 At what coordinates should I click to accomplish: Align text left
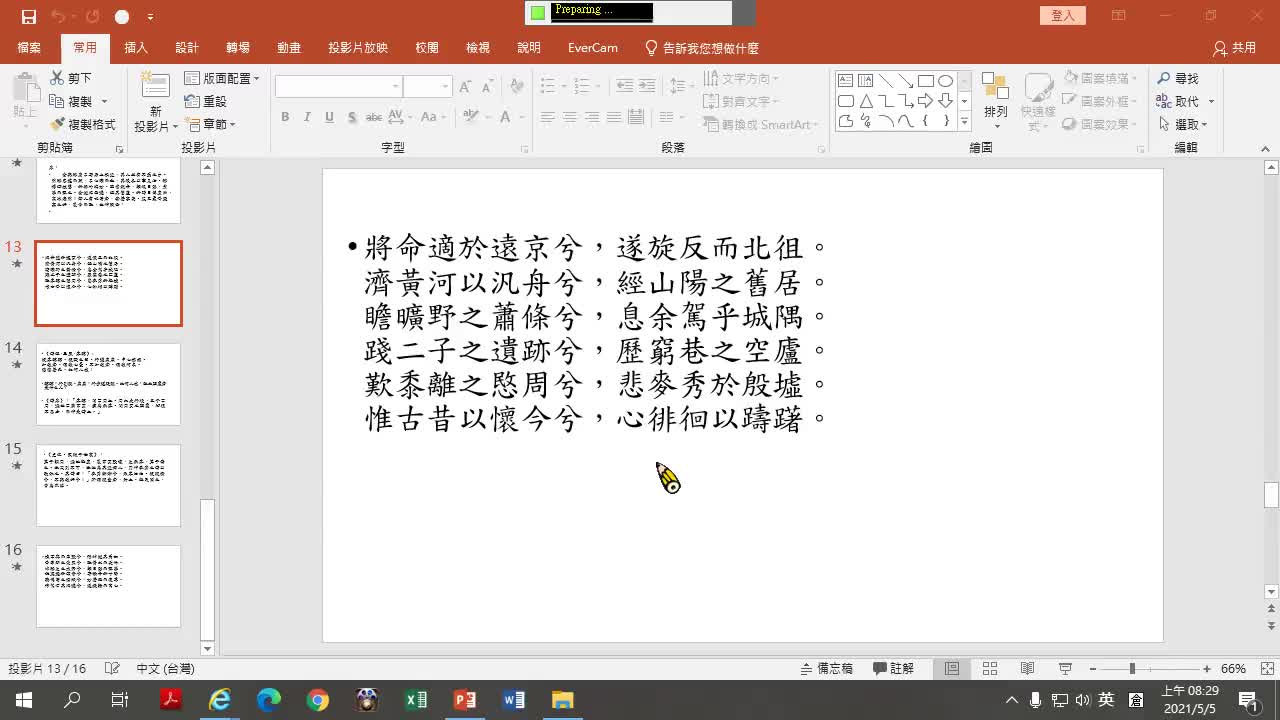point(548,117)
